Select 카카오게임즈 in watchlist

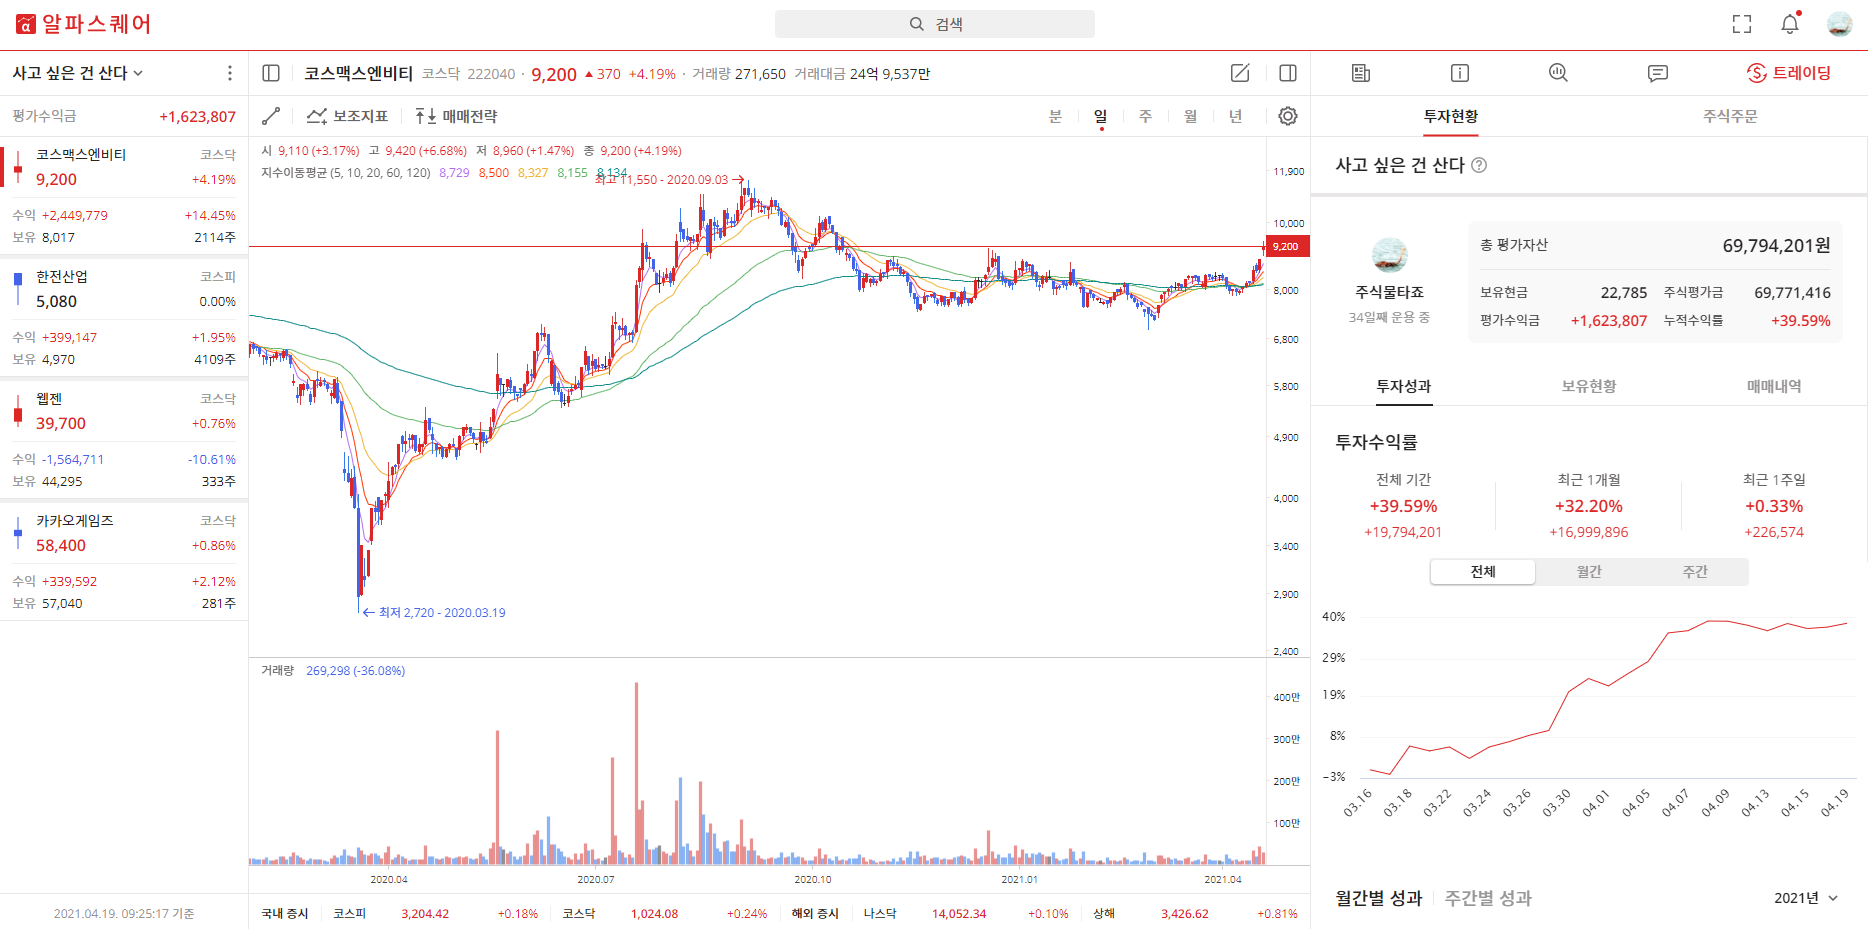(124, 561)
